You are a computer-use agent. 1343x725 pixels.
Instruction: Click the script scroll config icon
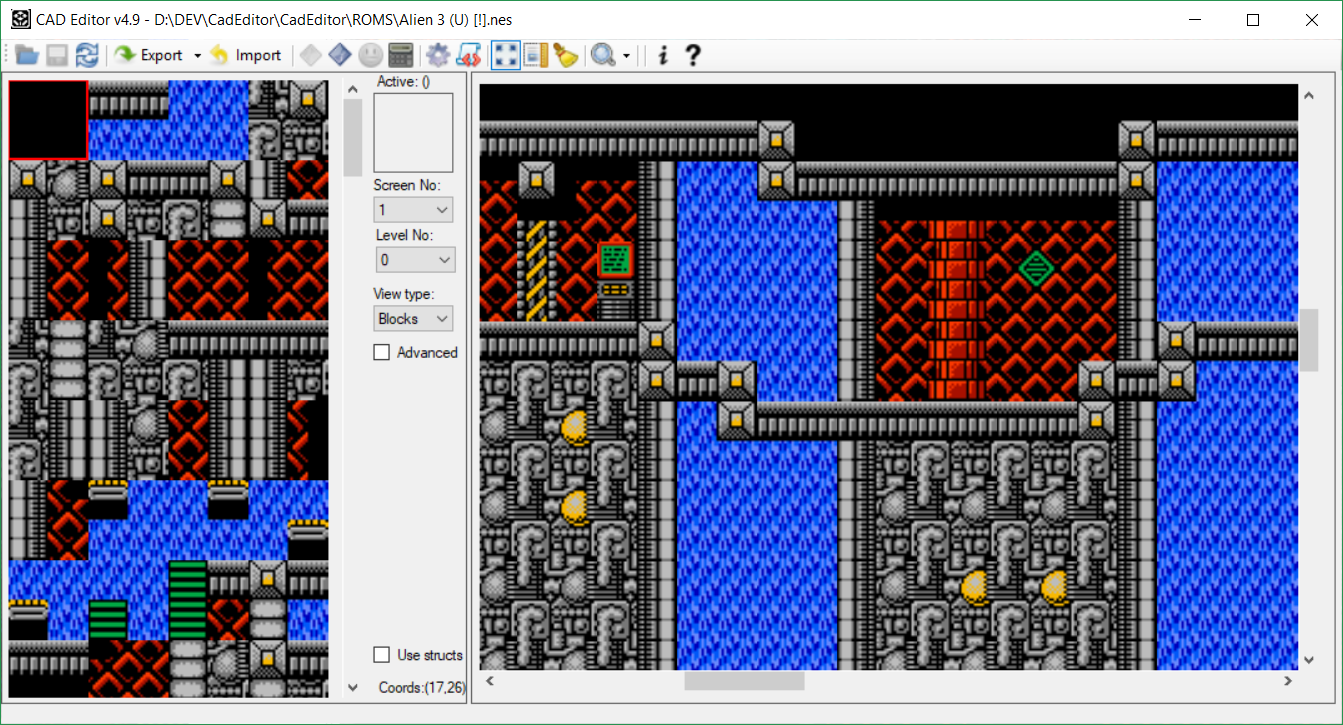(468, 55)
